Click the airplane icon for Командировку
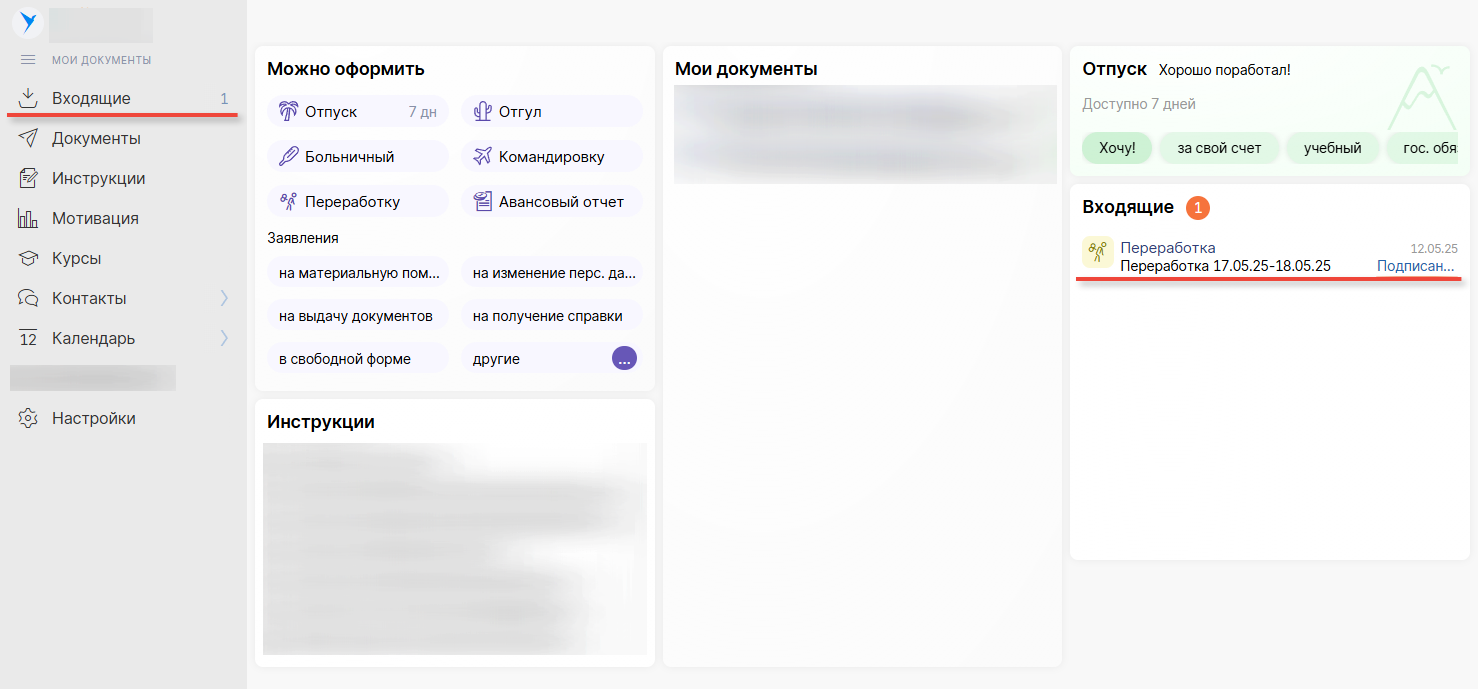This screenshot has height=689, width=1478. 482,157
